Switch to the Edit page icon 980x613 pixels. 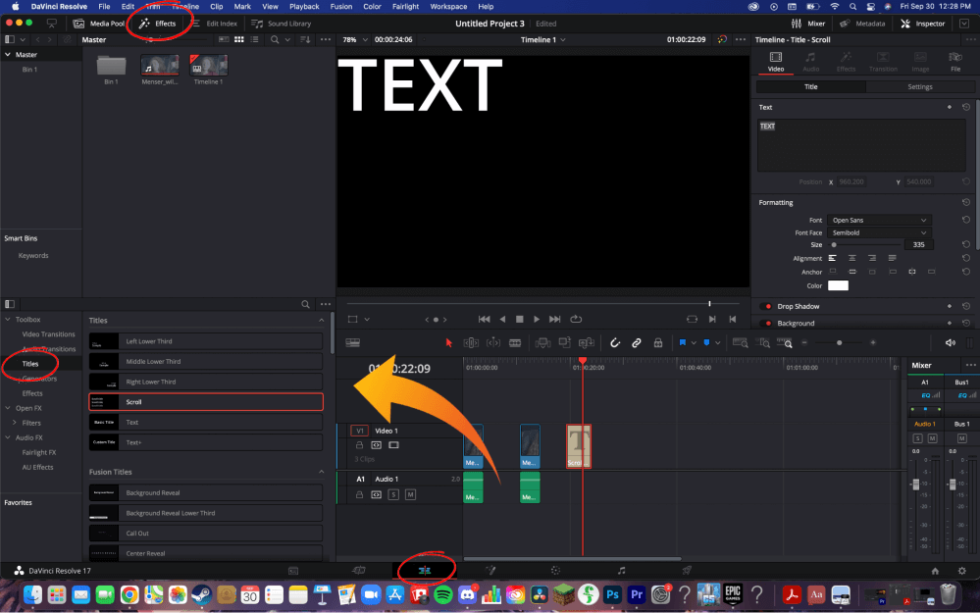pyautogui.click(x=424, y=571)
